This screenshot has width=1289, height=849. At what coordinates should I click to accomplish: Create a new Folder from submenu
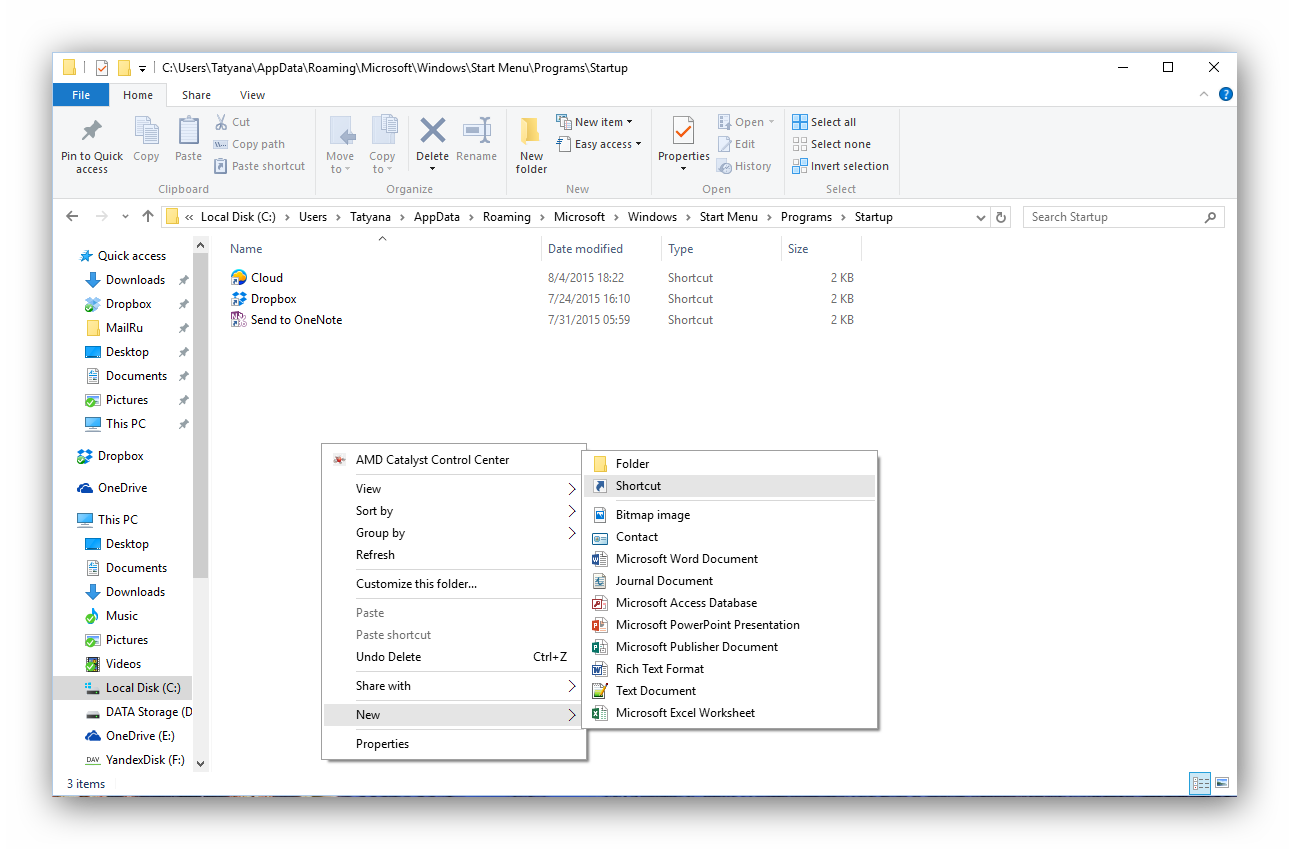tap(730, 464)
